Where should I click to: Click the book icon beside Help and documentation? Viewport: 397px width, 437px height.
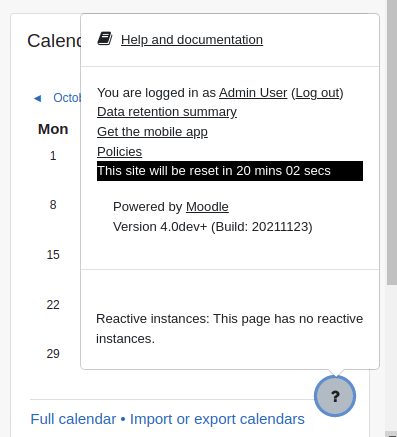pos(105,39)
